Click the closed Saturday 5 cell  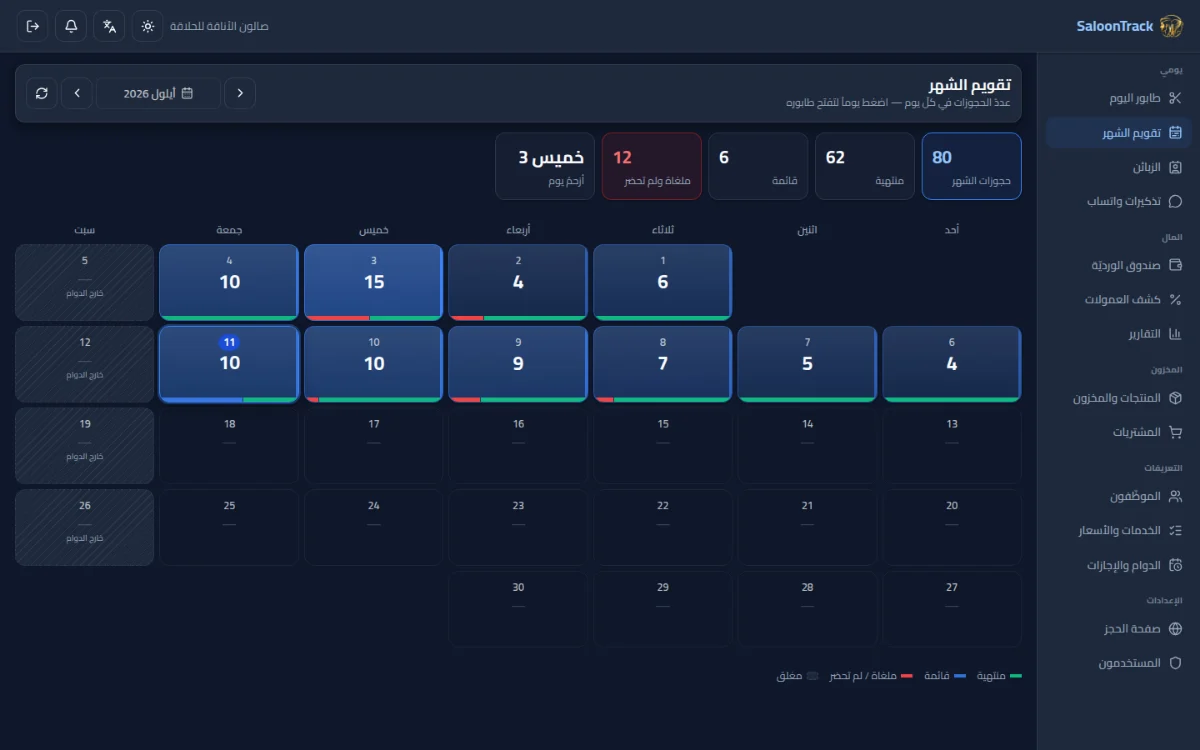tap(85, 283)
